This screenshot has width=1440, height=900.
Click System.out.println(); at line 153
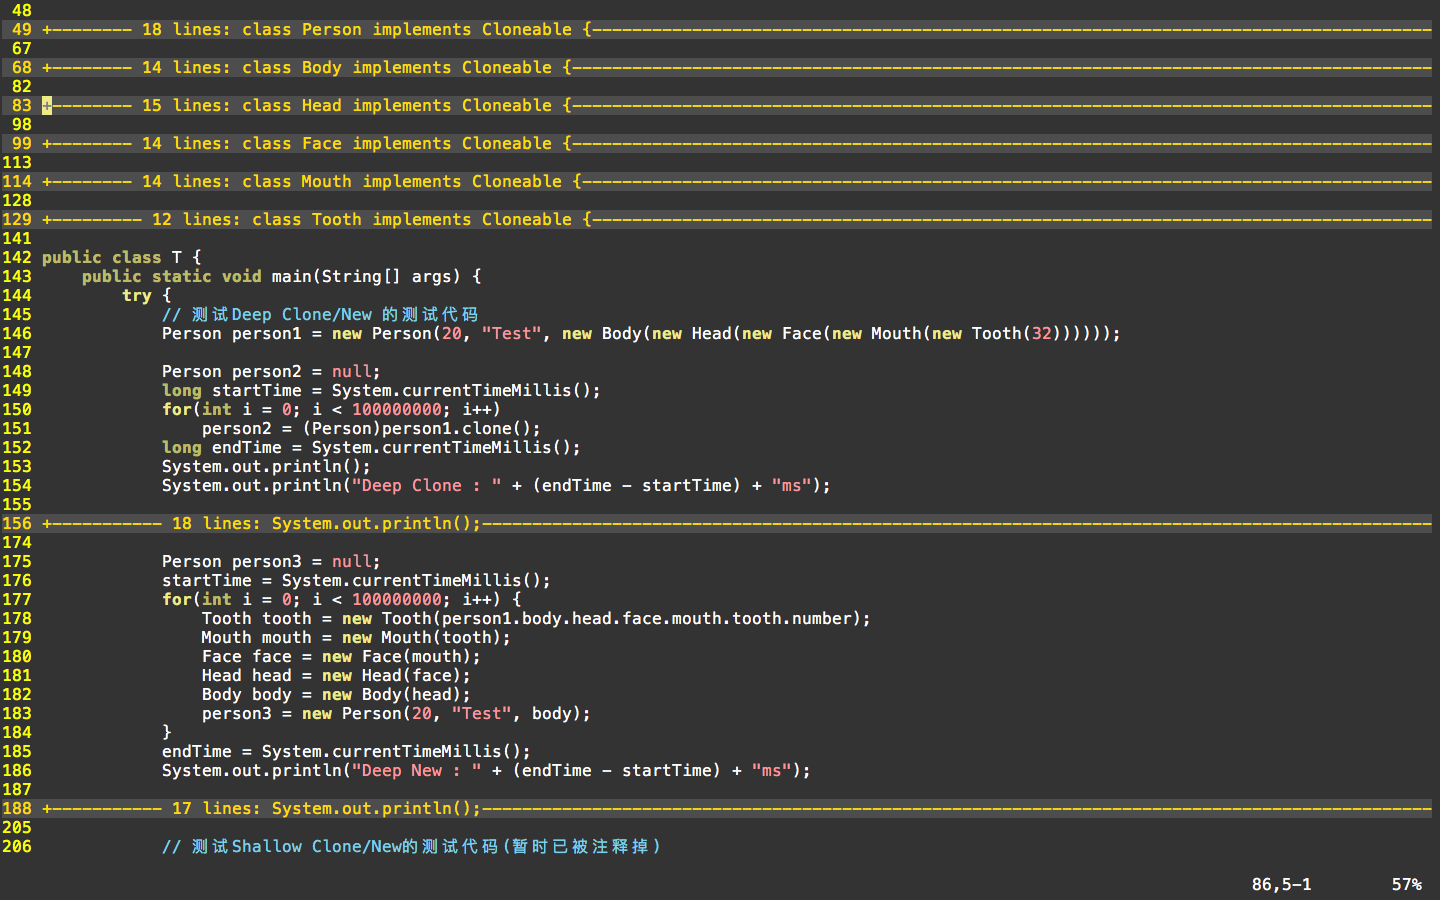tap(267, 467)
